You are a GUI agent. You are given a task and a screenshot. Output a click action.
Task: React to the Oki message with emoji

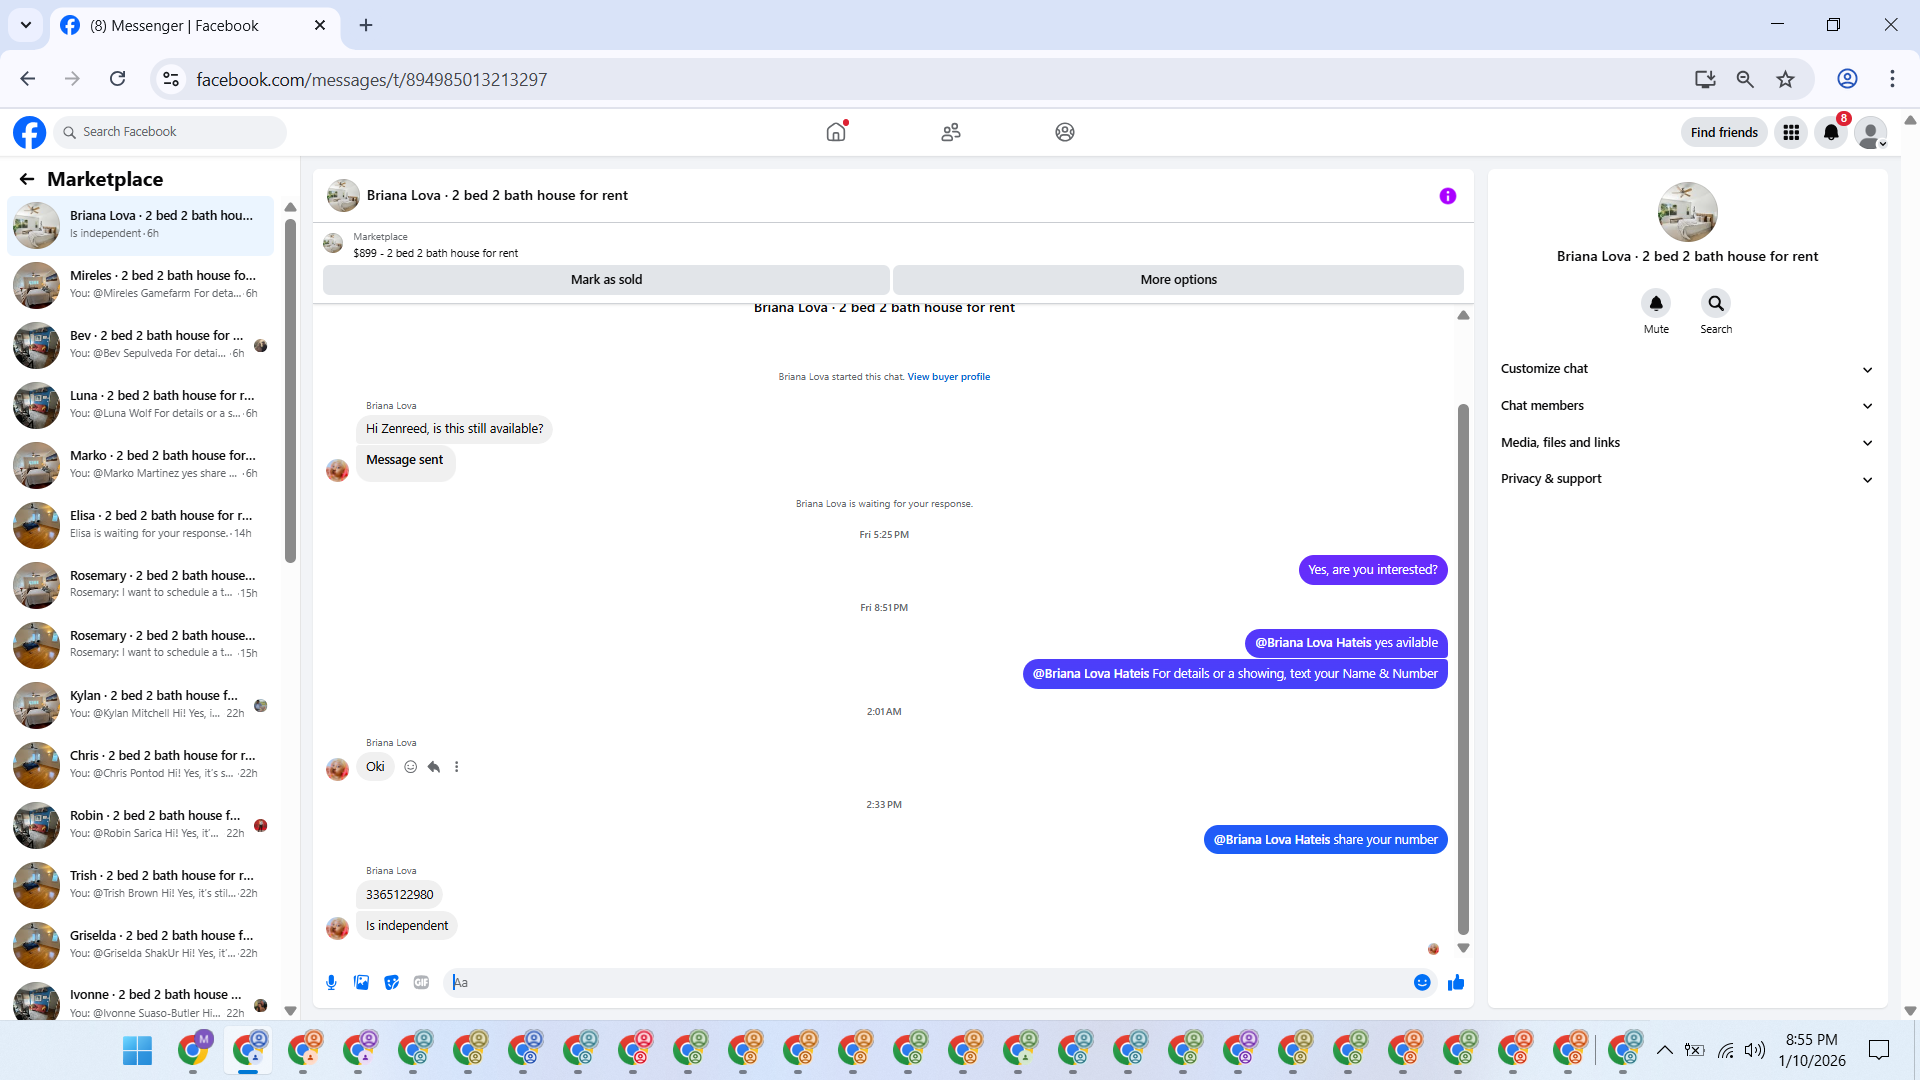tap(410, 767)
